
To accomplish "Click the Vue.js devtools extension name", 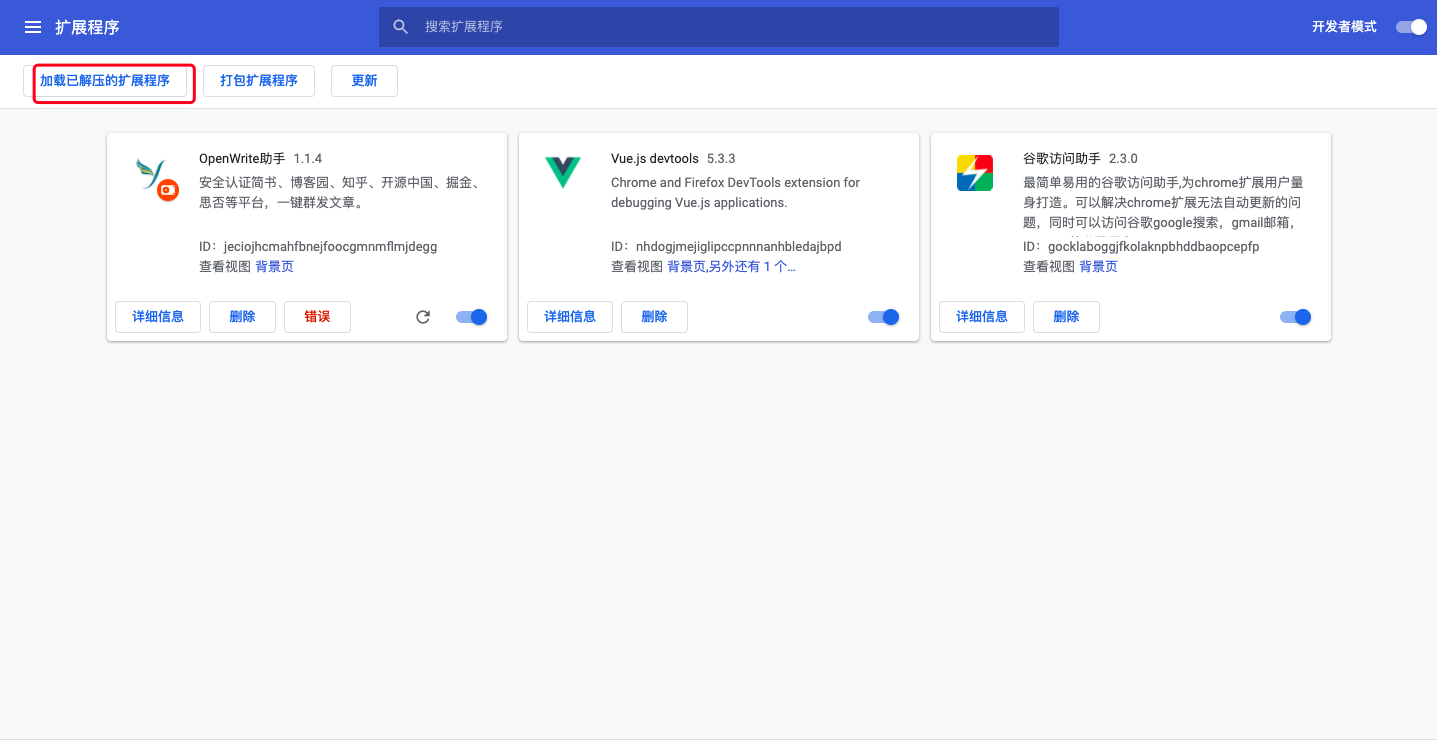I will click(x=655, y=159).
